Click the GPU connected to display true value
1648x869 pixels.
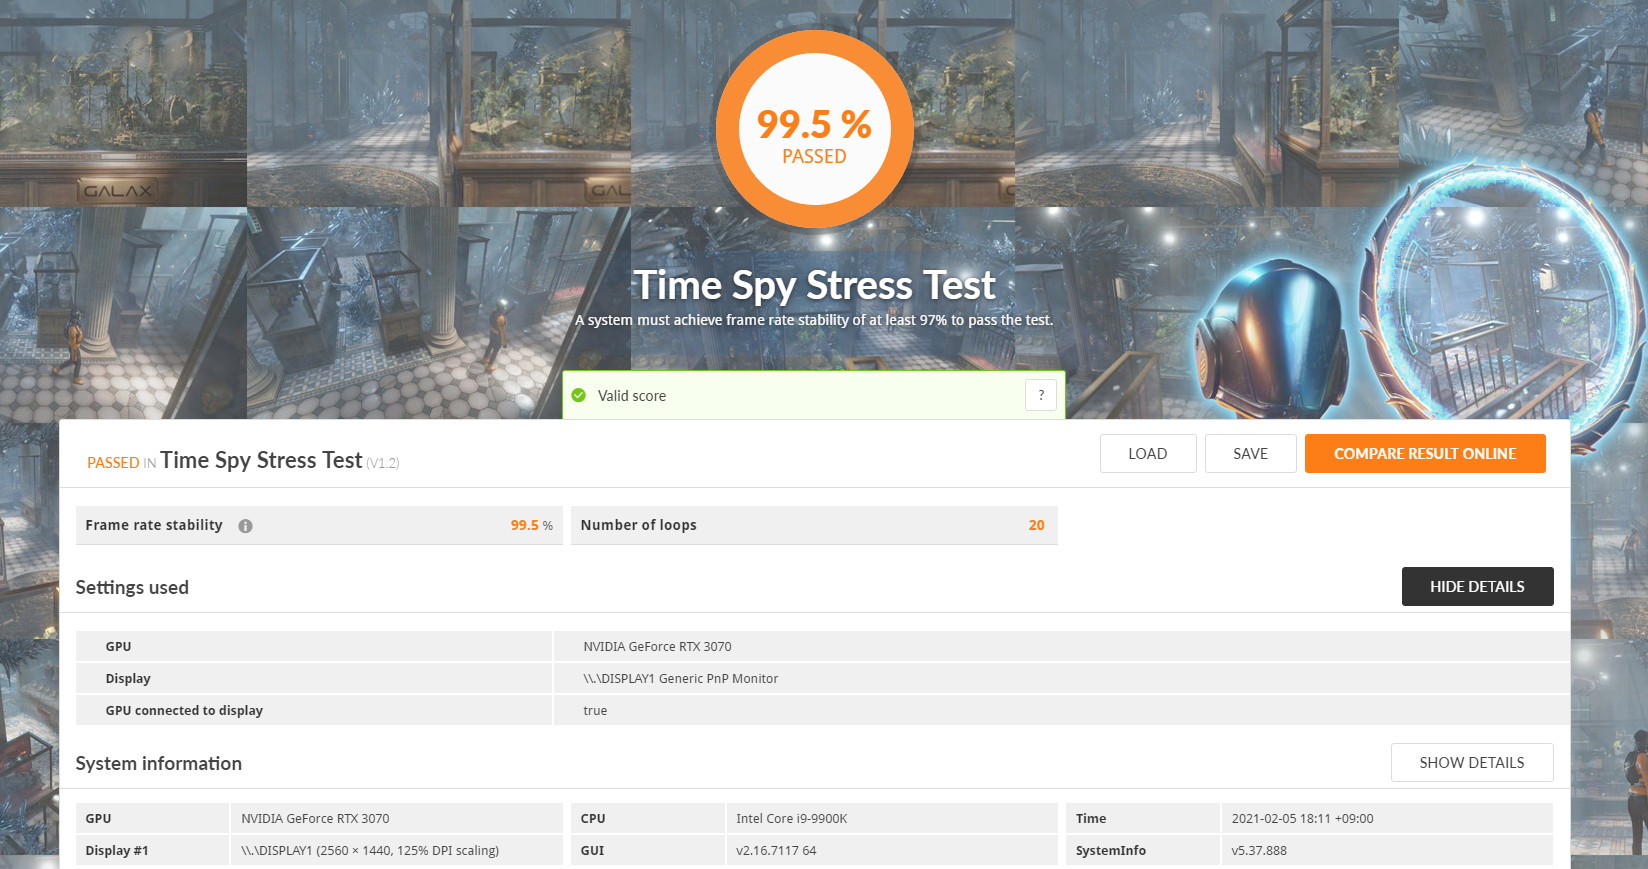pyautogui.click(x=595, y=711)
